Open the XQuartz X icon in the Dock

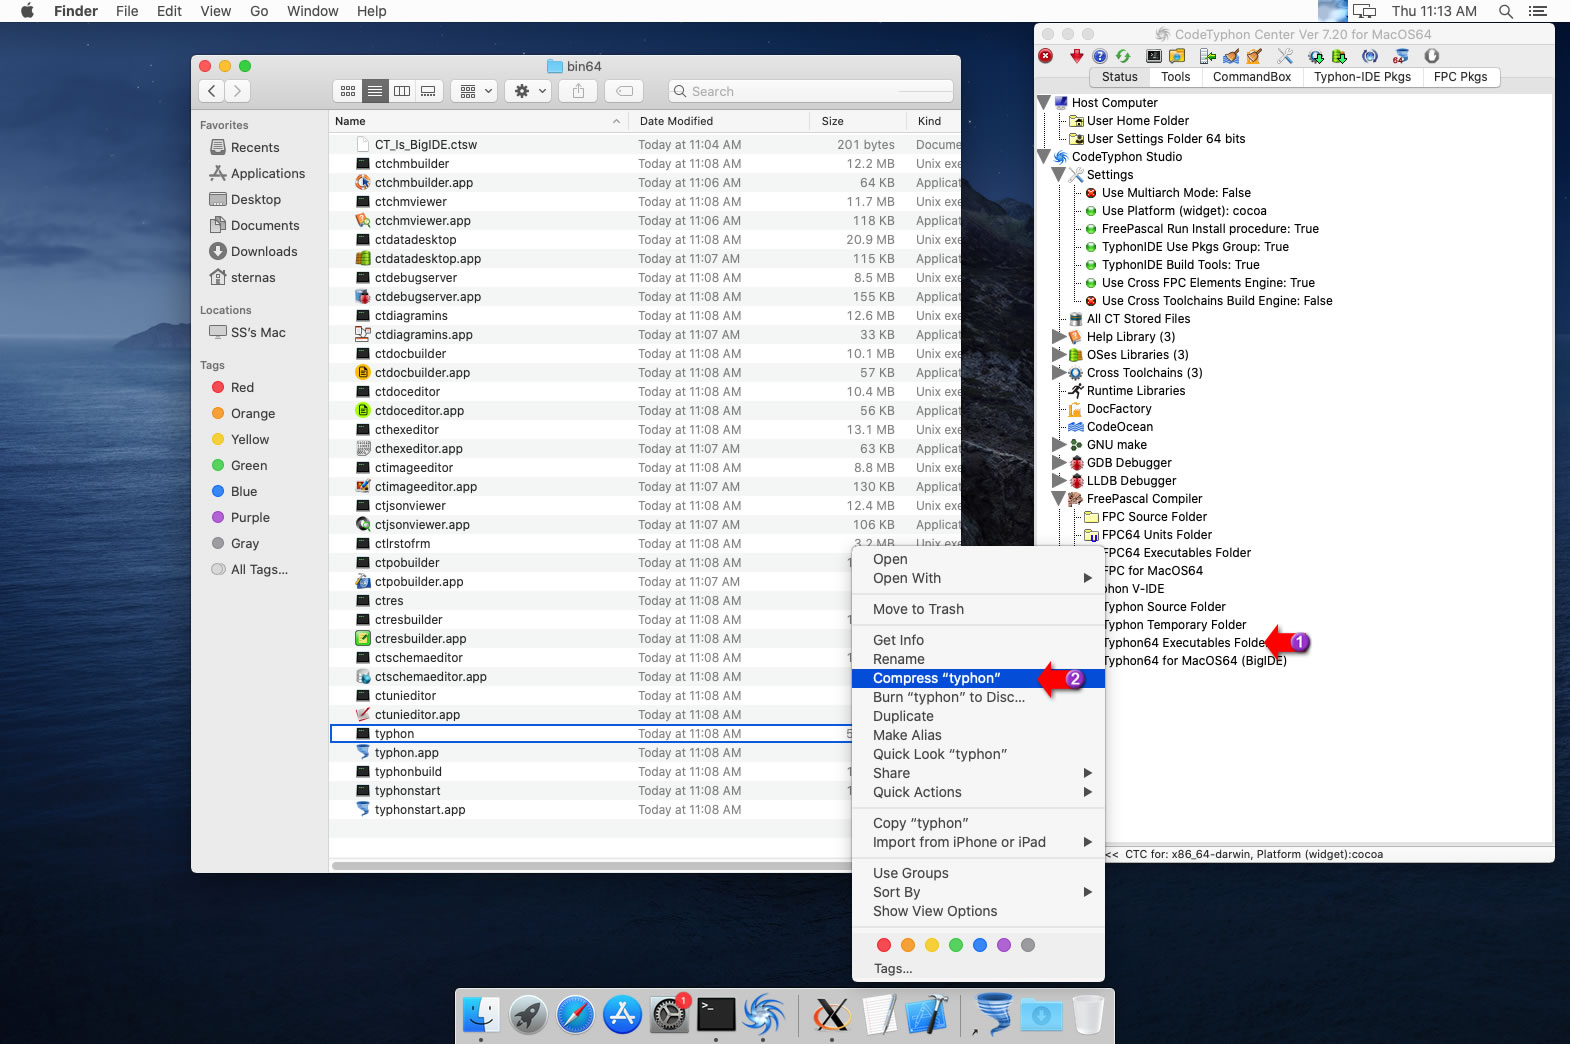pos(831,1015)
